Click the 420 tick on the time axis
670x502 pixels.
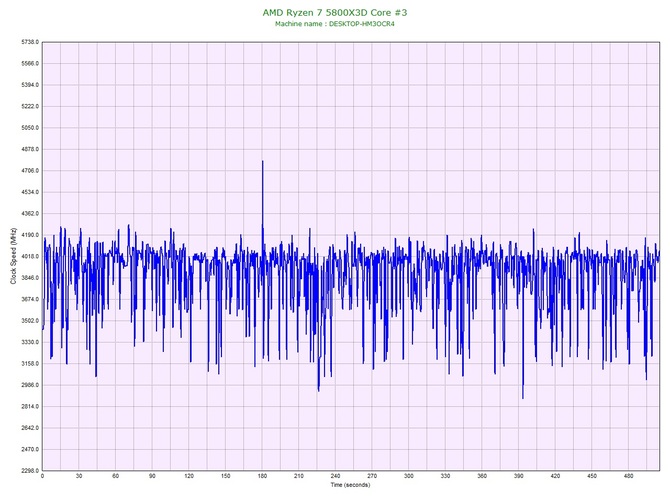555,476
